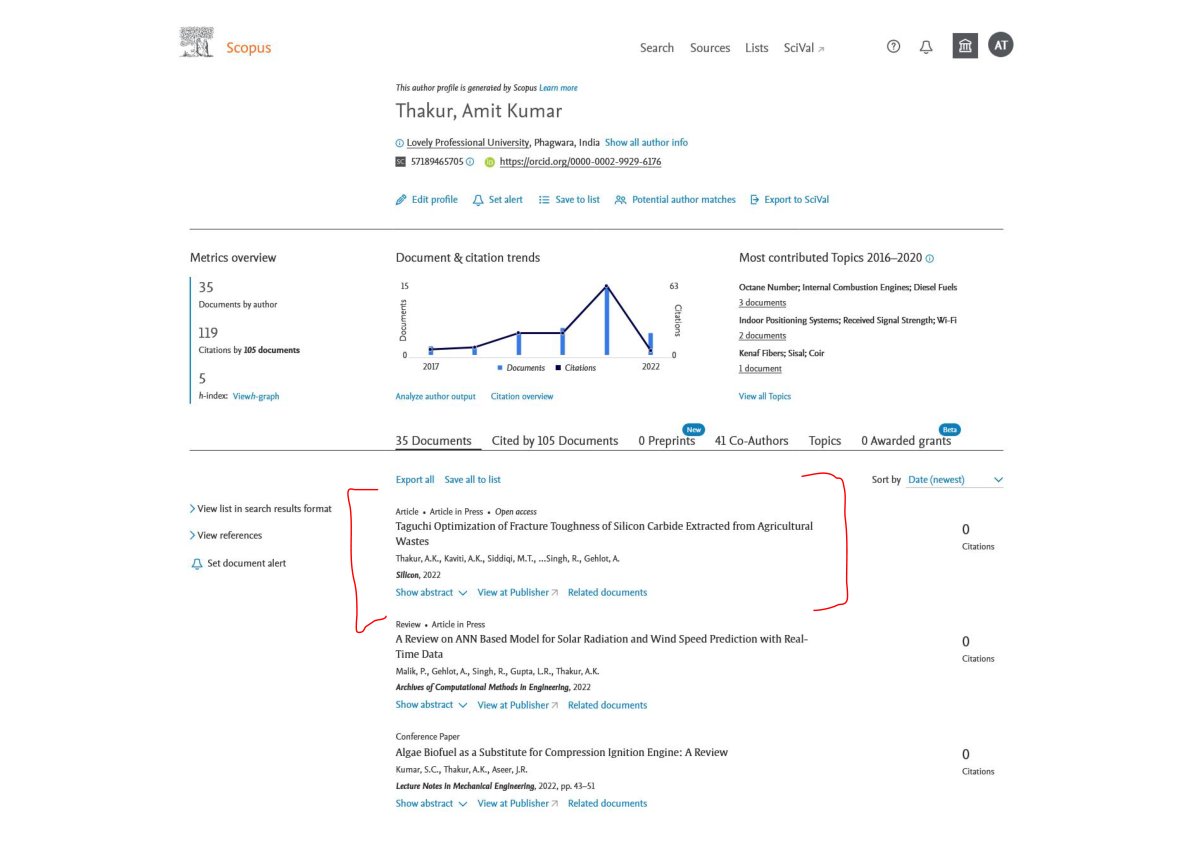Open the AT user avatar menu
This screenshot has height=848, width=1200.
1000,45
